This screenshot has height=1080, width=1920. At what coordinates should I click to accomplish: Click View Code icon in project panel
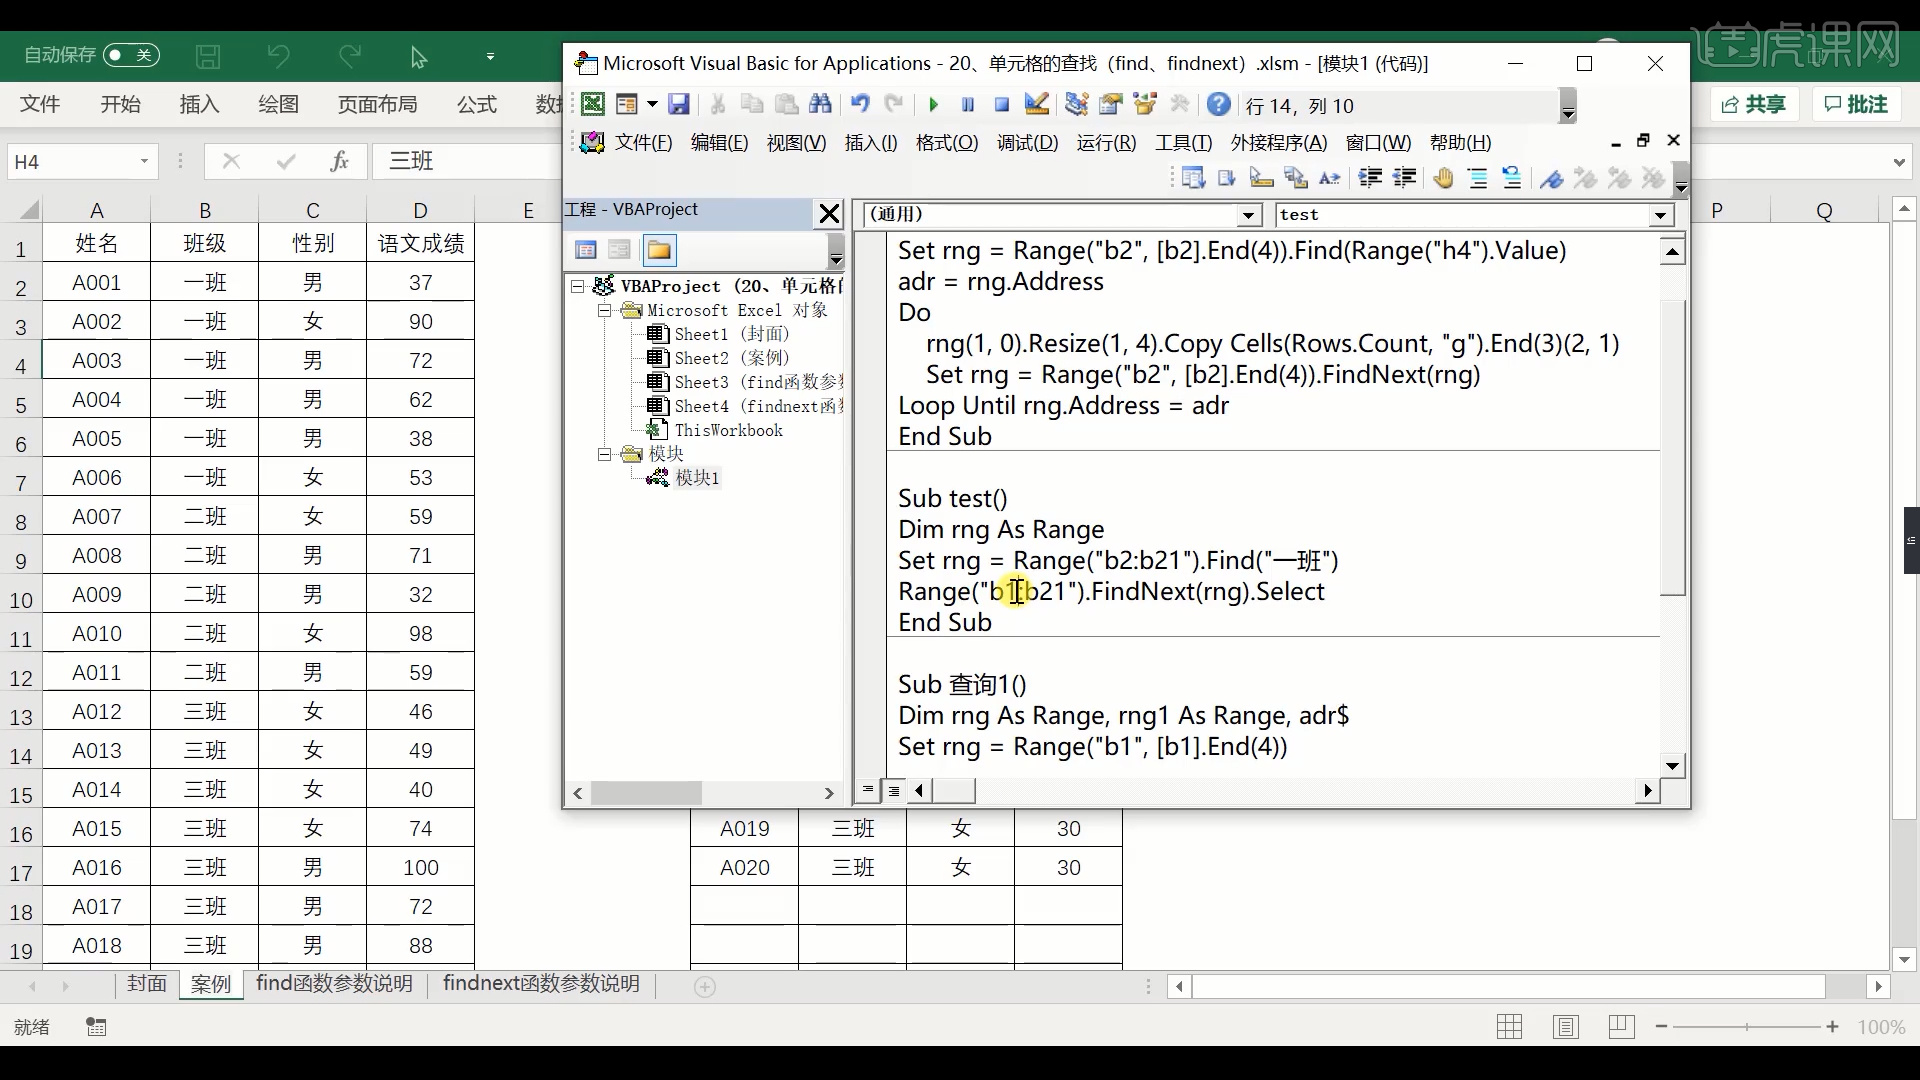(586, 250)
